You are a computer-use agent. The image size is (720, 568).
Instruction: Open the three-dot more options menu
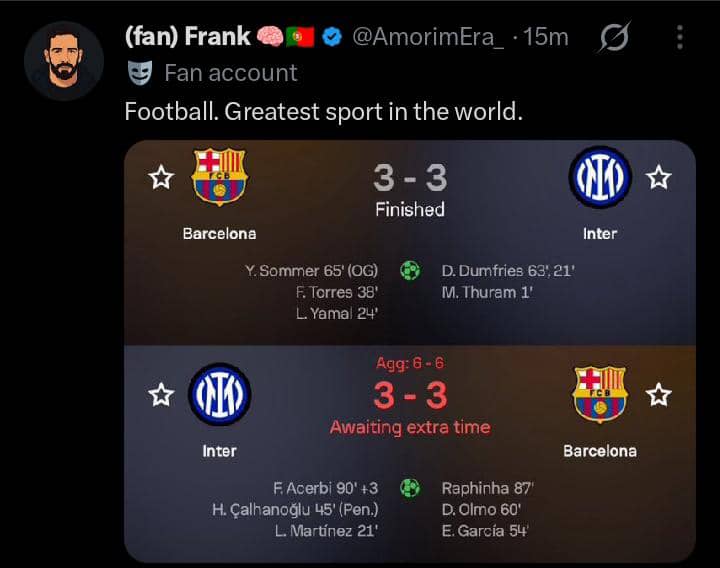[x=680, y=38]
